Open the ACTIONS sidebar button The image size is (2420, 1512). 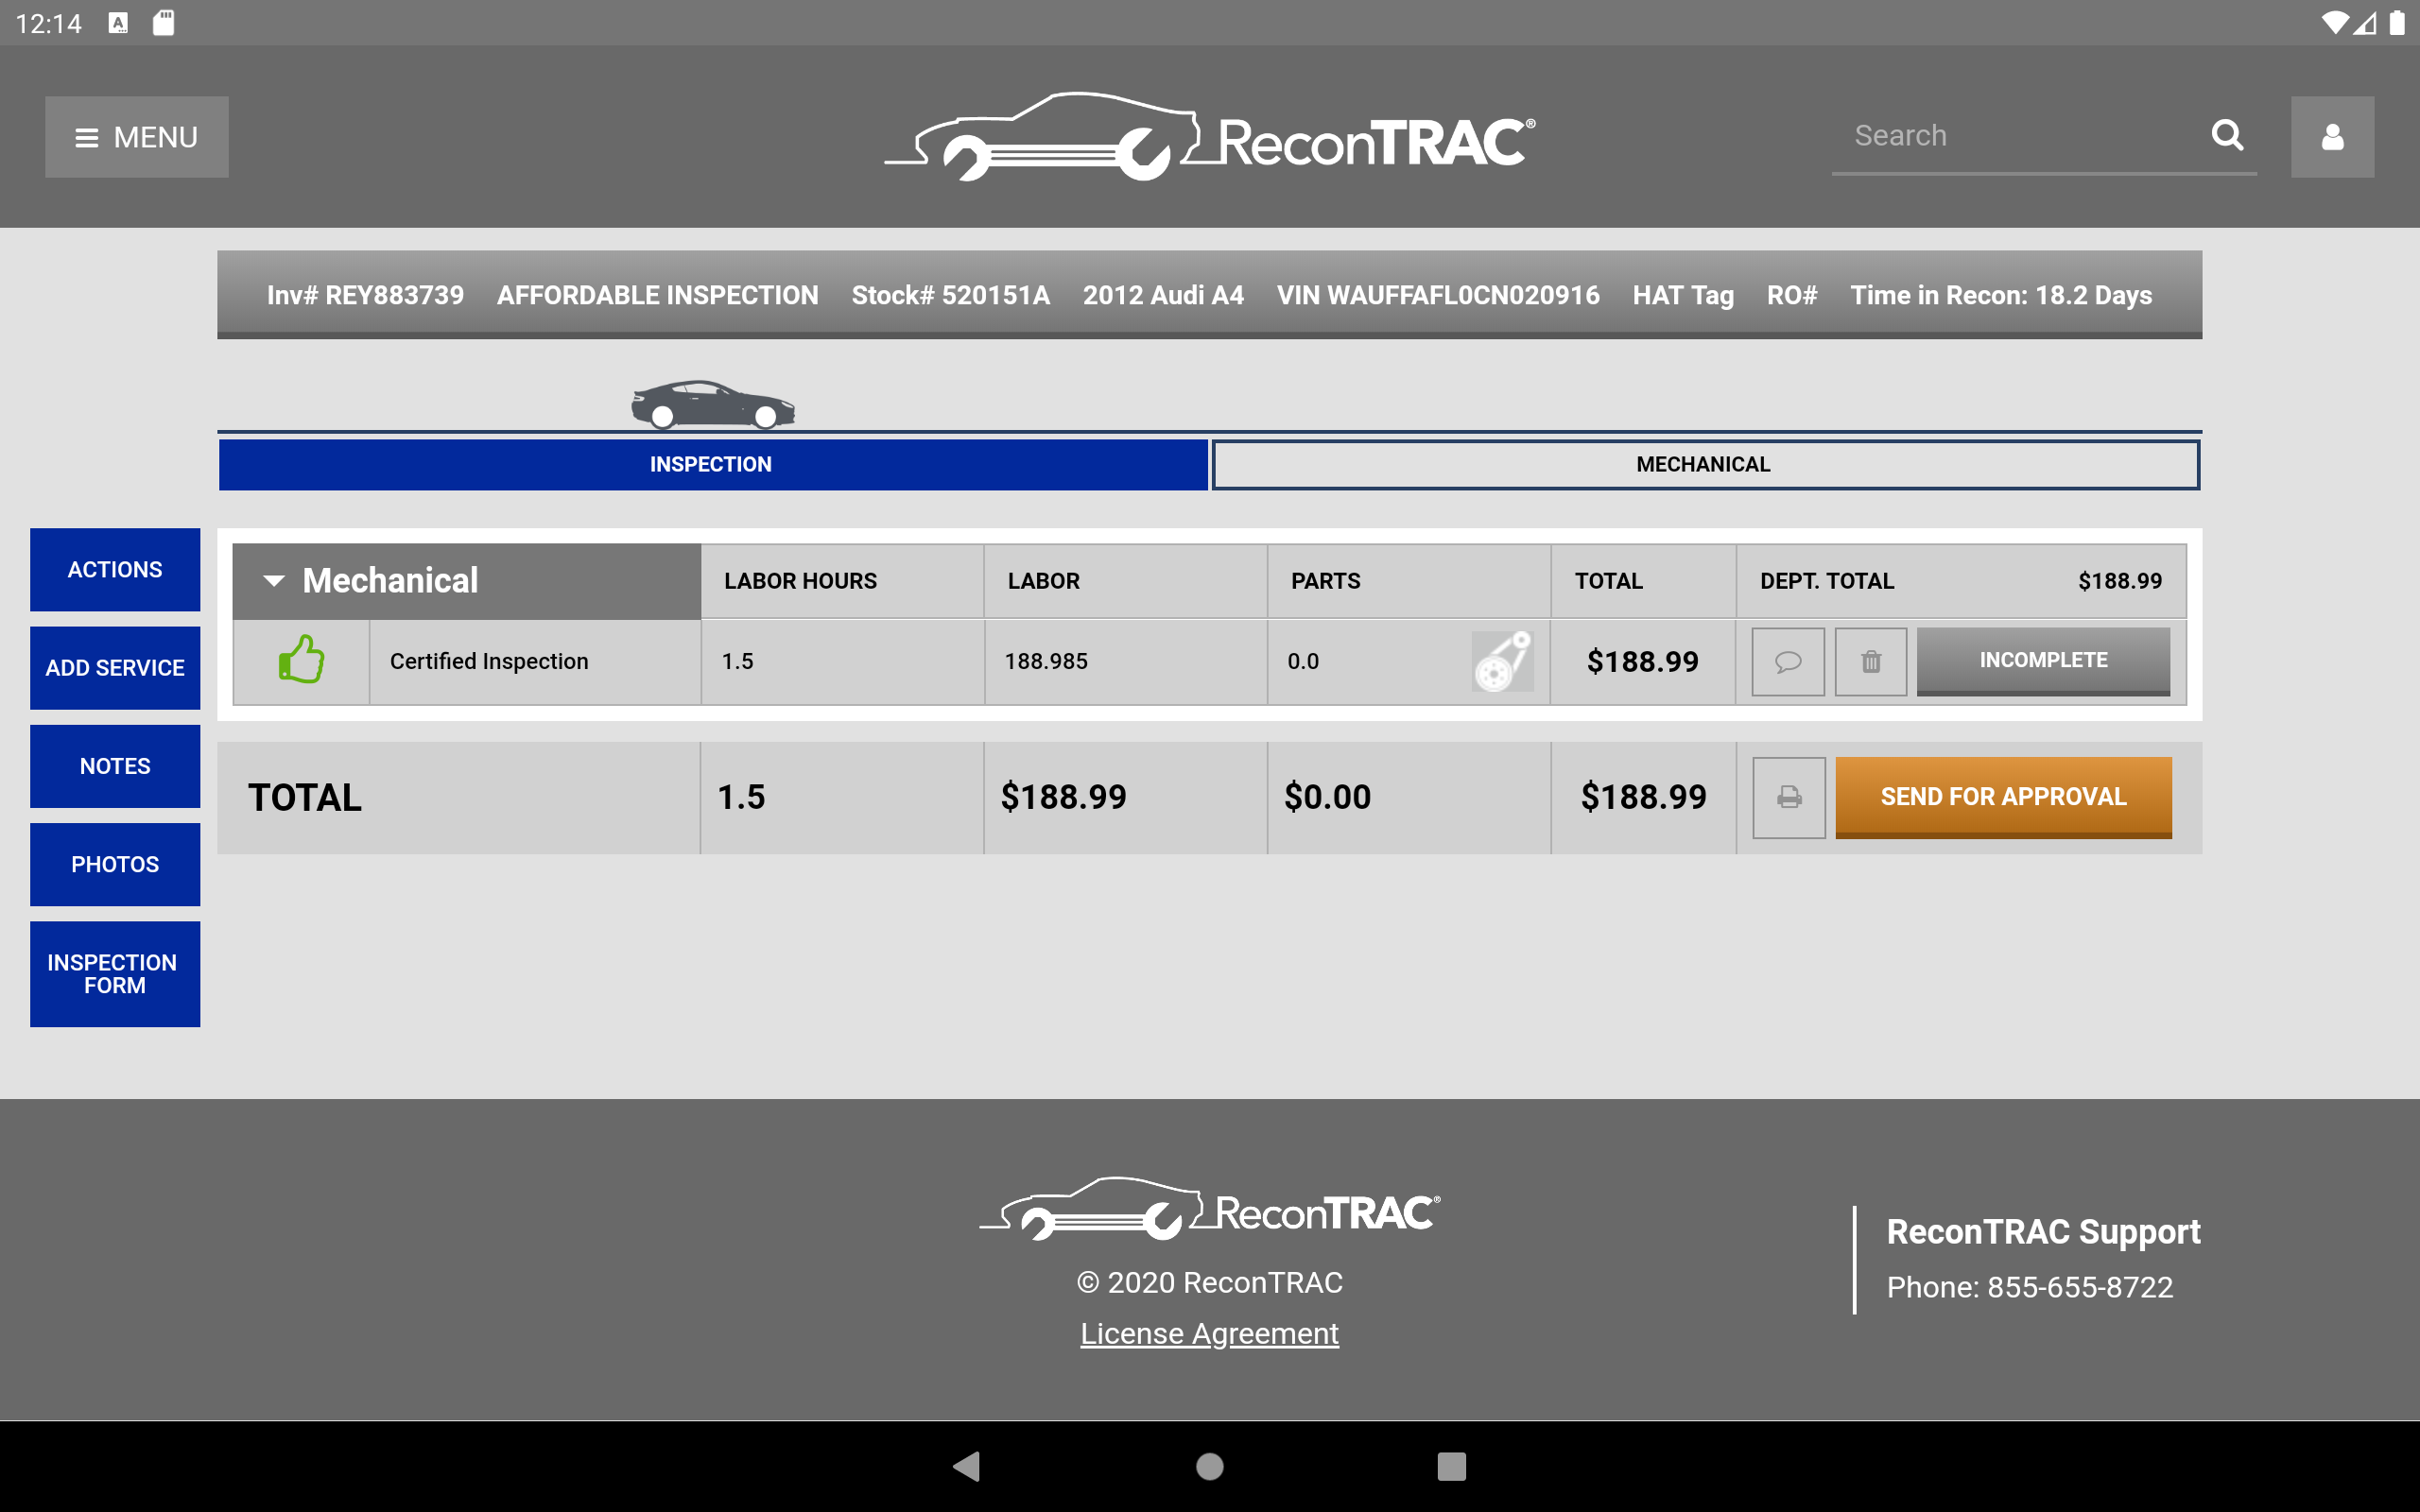115,569
